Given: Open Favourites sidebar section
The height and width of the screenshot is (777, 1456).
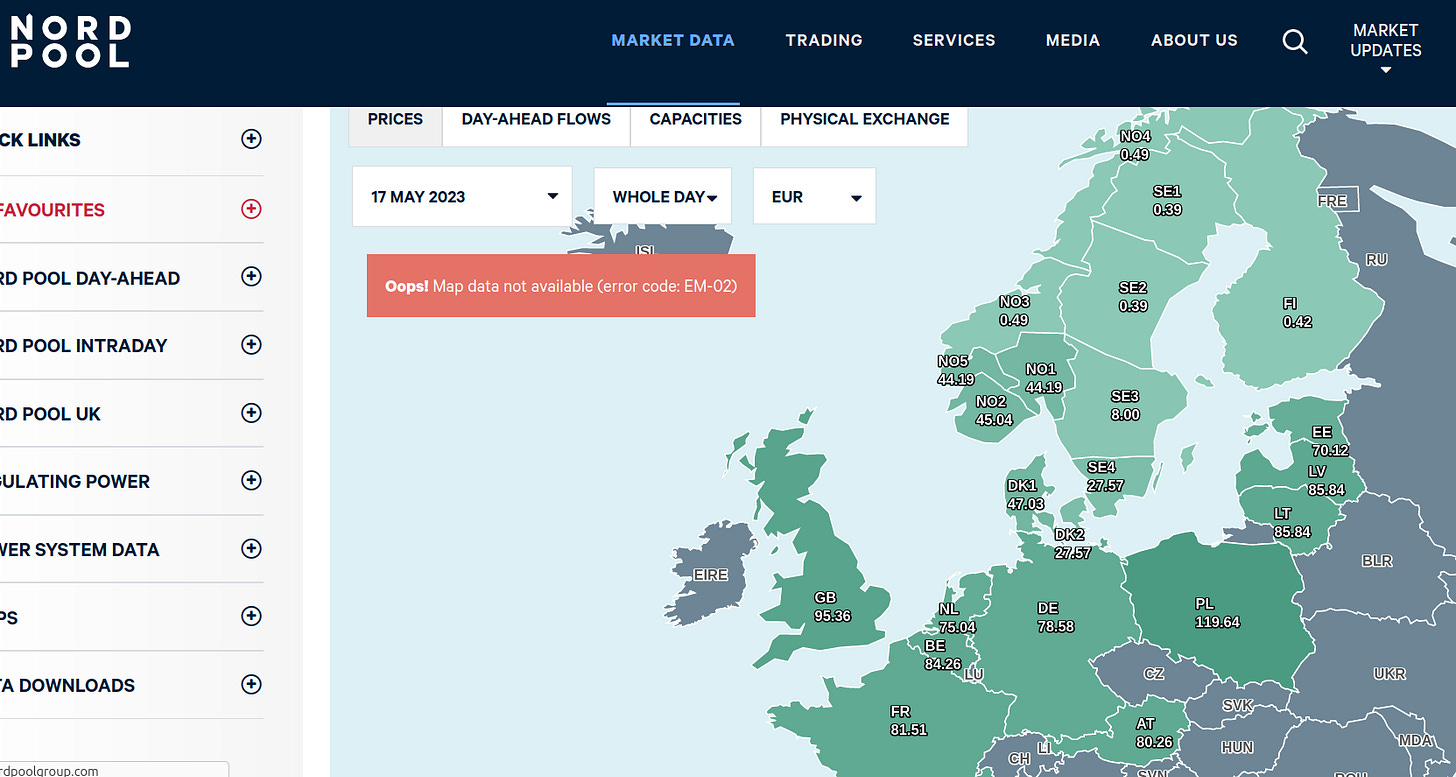Looking at the screenshot, I should (52, 210).
